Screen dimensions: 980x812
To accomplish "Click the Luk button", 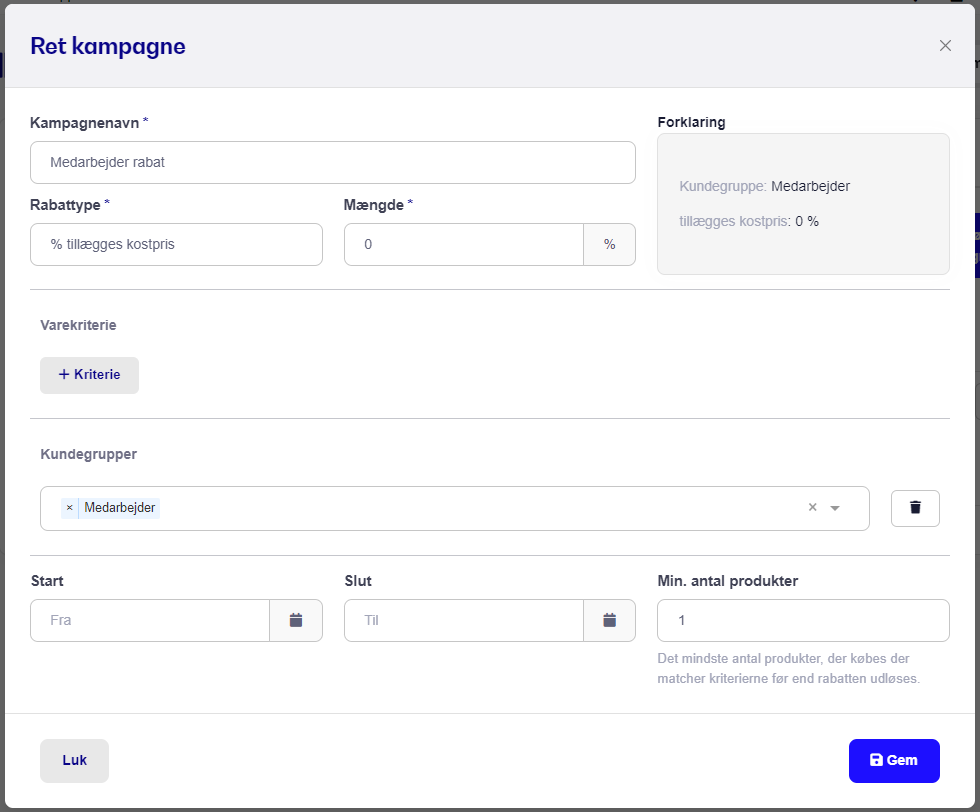I will (74, 761).
